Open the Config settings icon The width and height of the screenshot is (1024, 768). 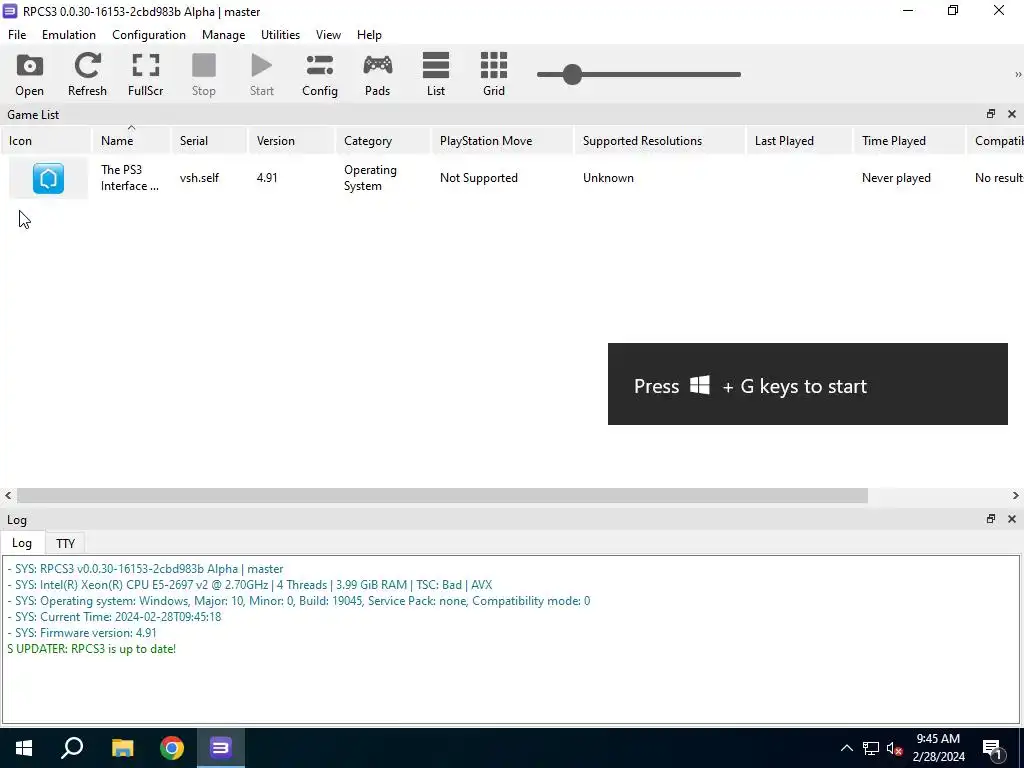[319, 74]
